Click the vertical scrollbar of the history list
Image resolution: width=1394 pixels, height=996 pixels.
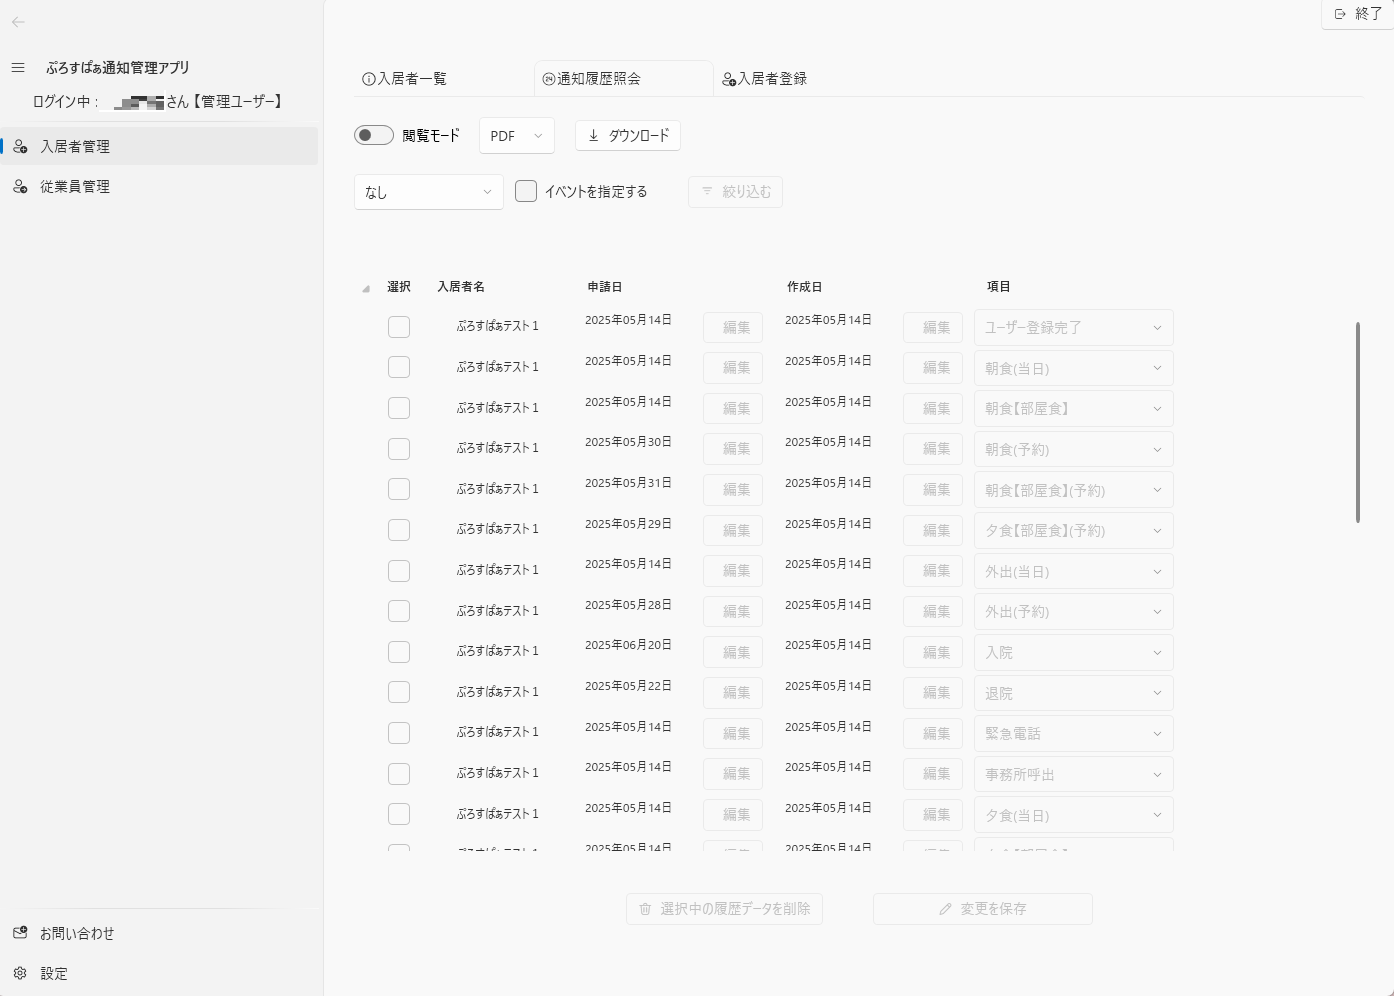point(1357,422)
